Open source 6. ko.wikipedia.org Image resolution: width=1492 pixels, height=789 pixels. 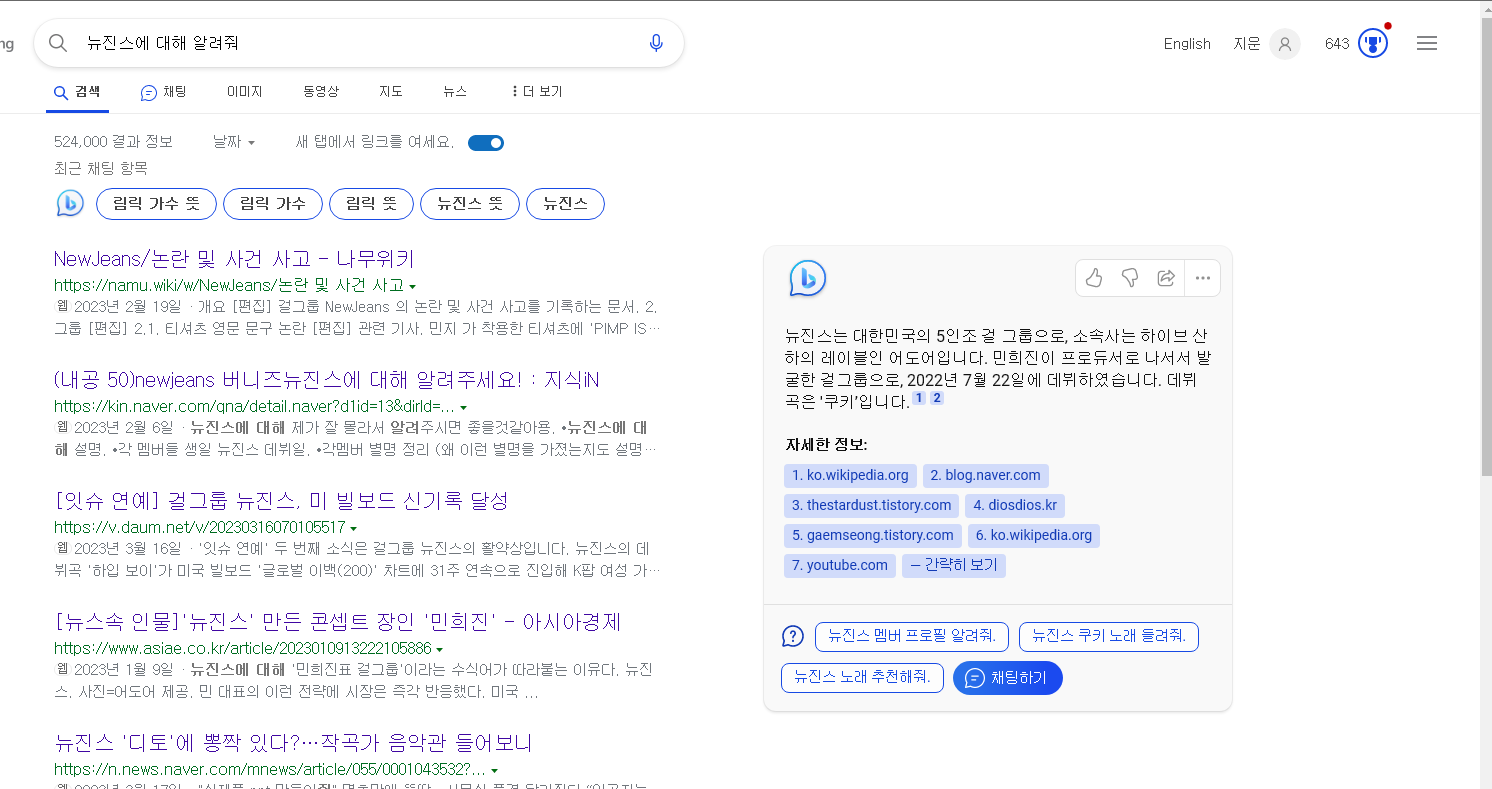pos(1034,535)
